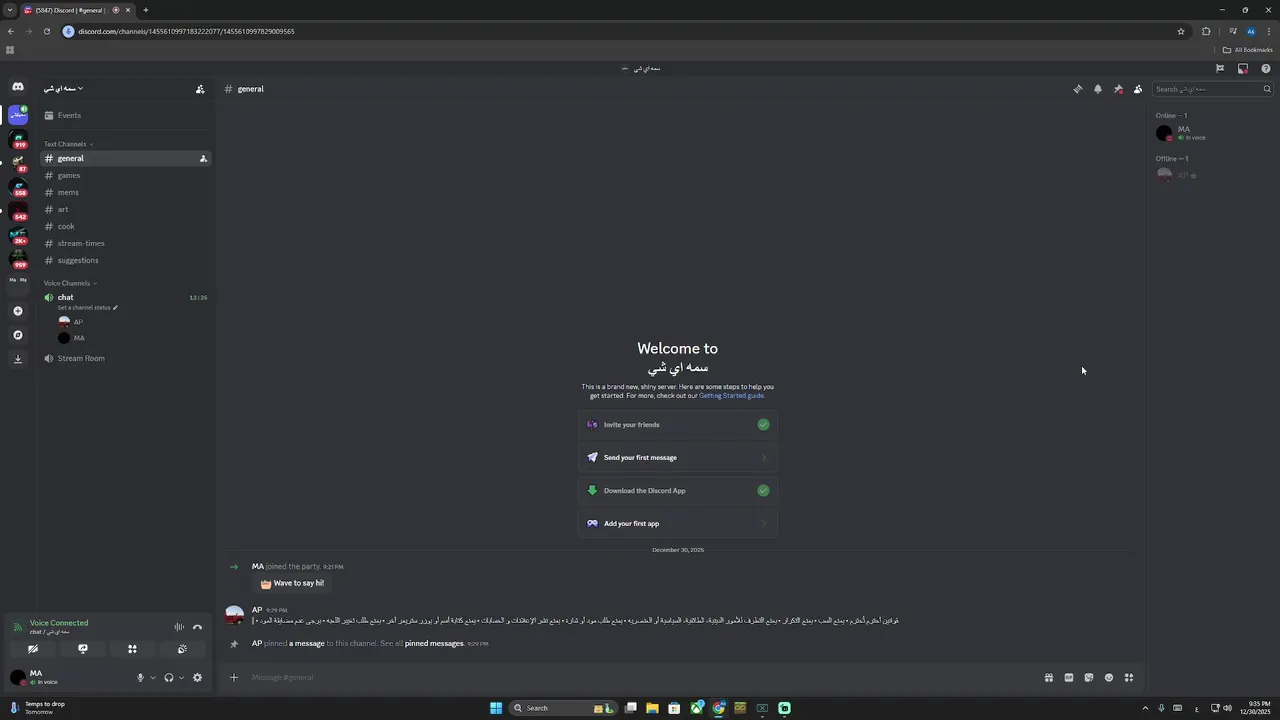Open User Settings gear icon

pyautogui.click(x=197, y=677)
